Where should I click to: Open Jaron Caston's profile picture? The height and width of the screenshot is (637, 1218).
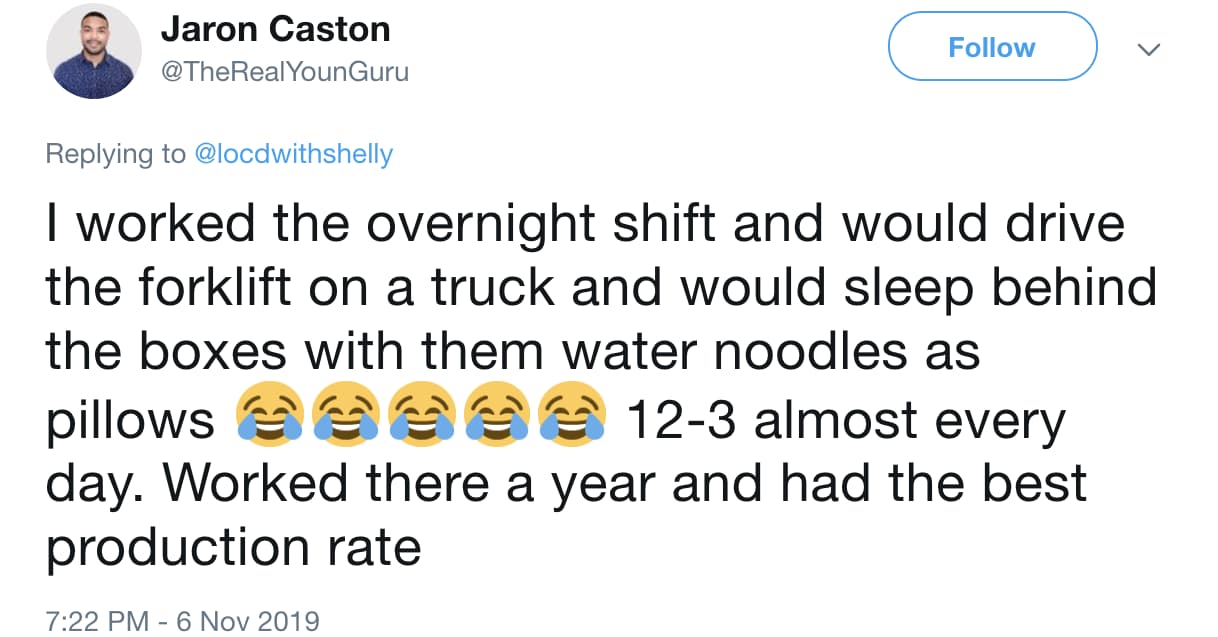pos(95,51)
